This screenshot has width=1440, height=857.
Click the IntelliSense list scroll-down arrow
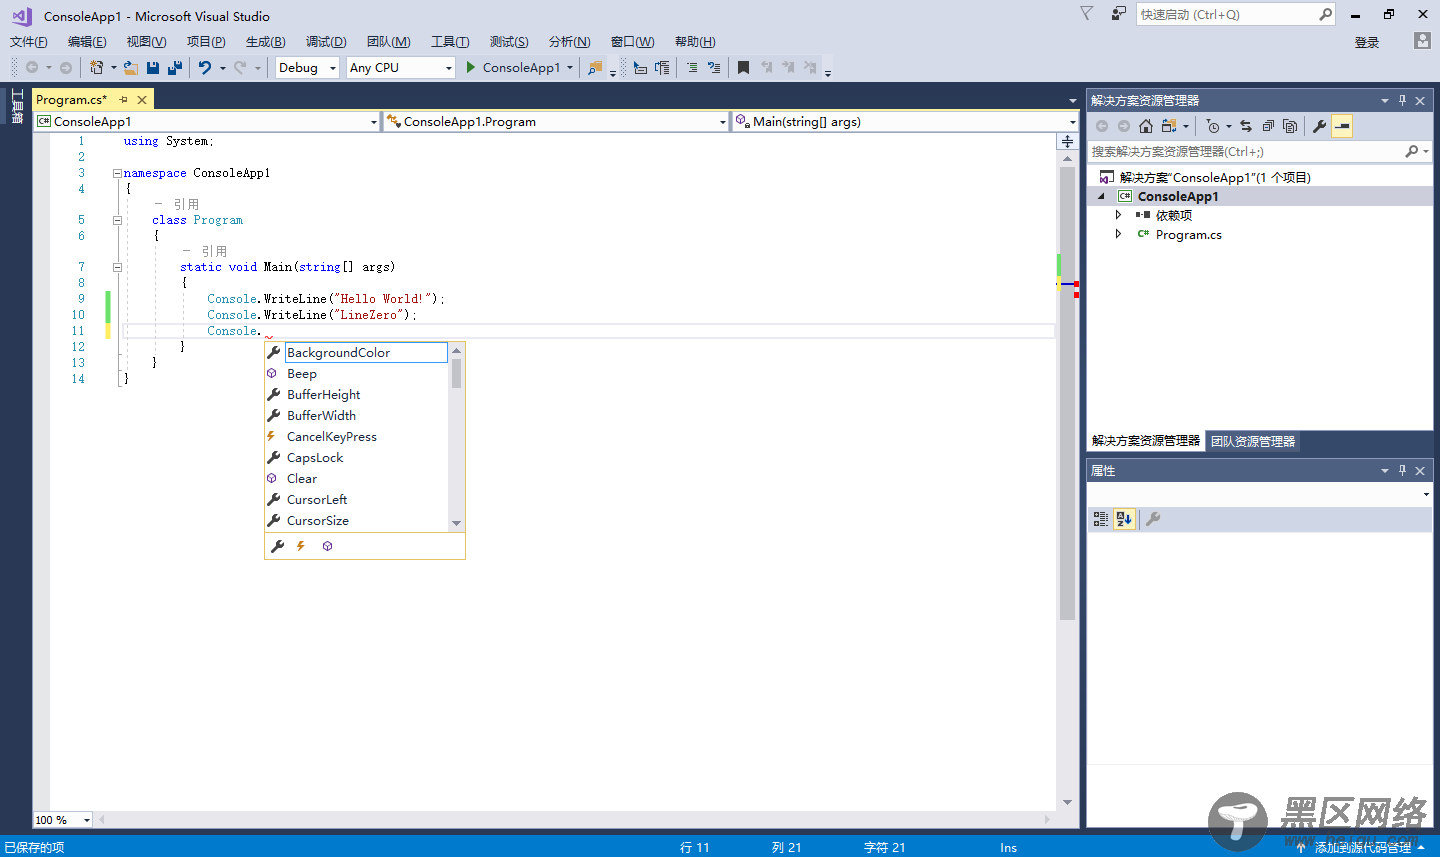pyautogui.click(x=456, y=523)
